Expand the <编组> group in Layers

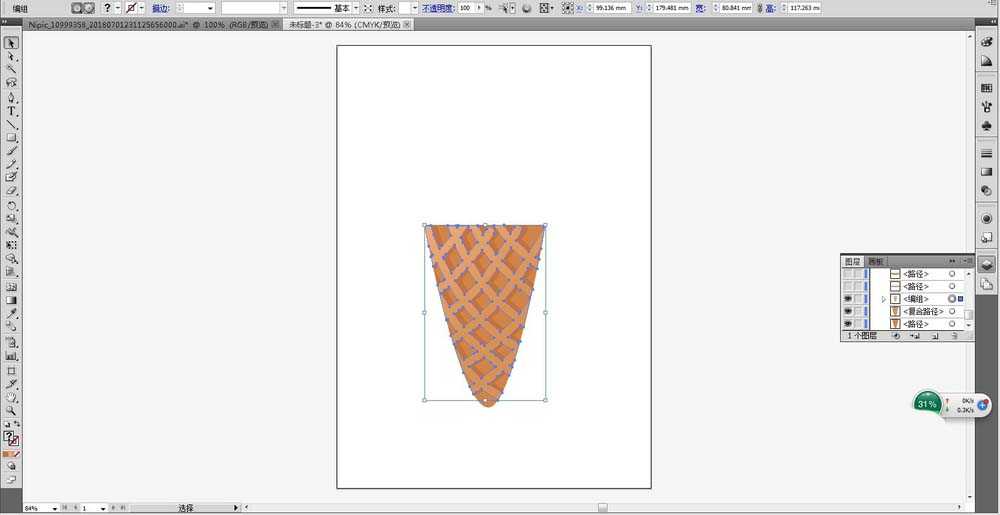pyautogui.click(x=883, y=299)
